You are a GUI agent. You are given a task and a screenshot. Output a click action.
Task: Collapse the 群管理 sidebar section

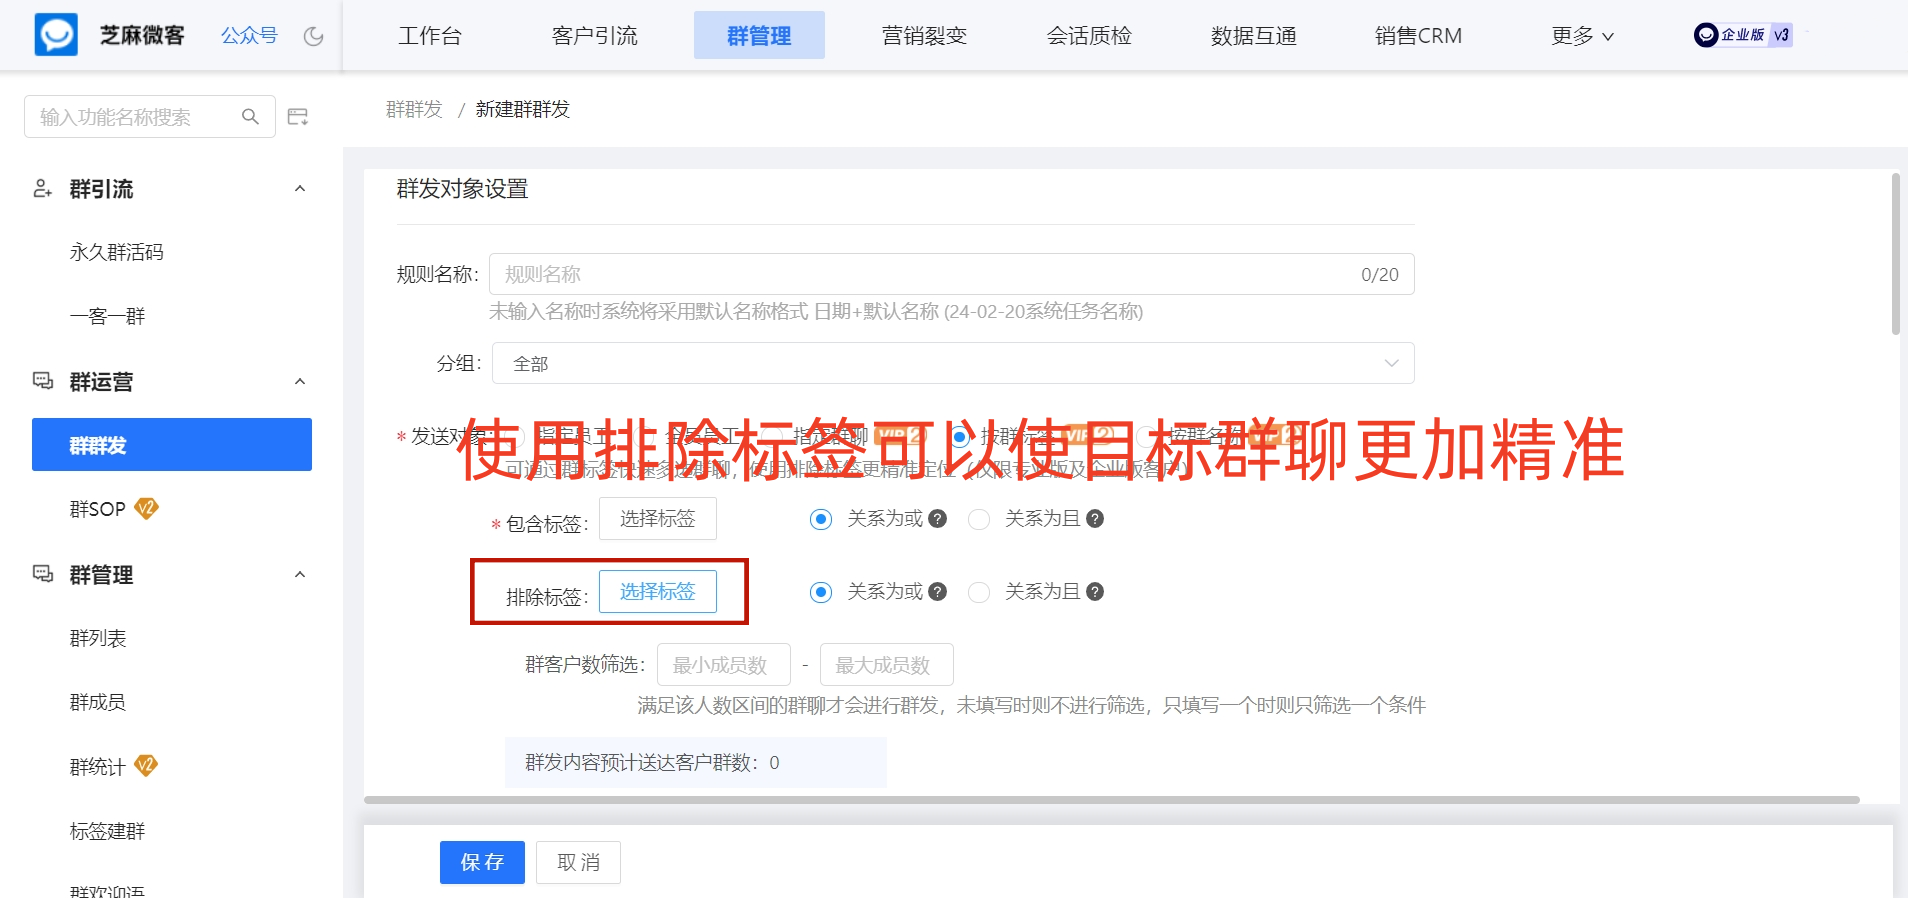click(x=300, y=575)
